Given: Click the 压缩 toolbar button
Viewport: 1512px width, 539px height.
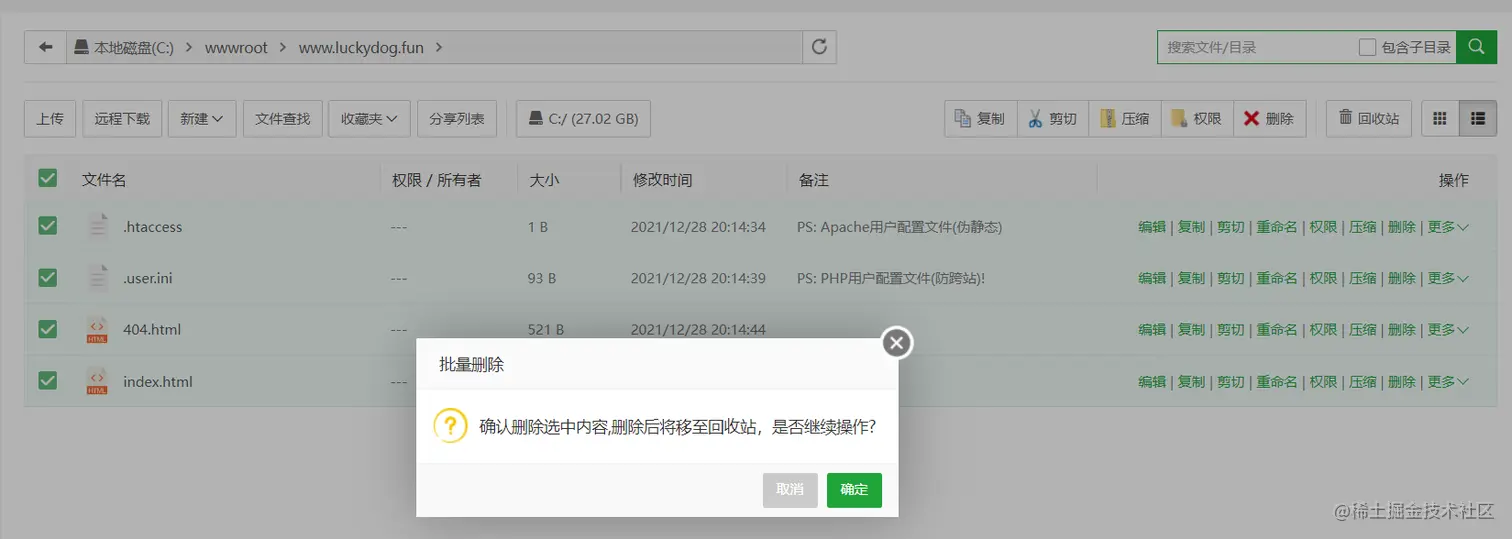Looking at the screenshot, I should 1125,119.
